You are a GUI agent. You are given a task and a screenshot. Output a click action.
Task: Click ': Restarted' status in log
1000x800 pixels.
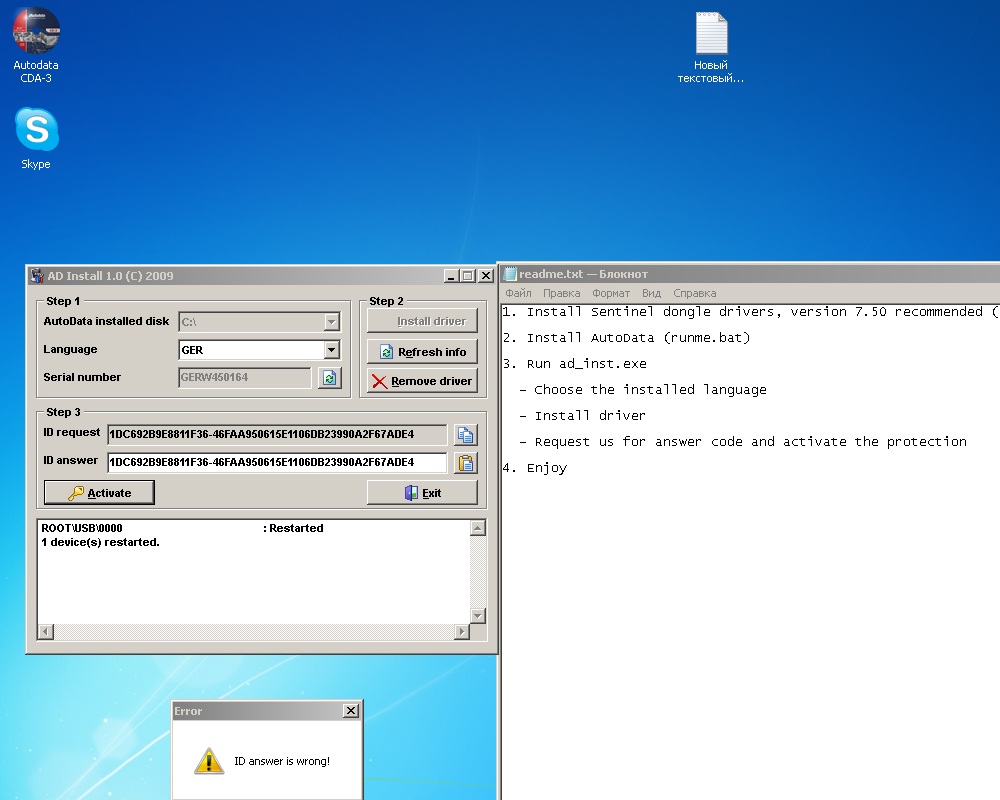(293, 528)
